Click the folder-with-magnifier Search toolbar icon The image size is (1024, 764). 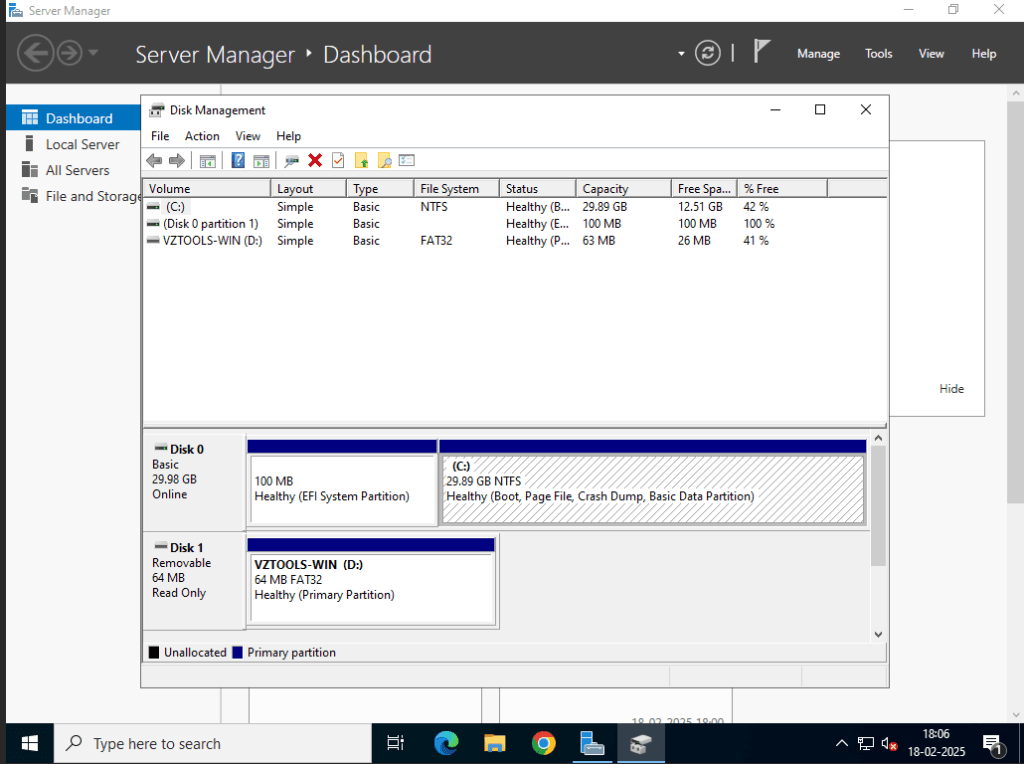385,160
